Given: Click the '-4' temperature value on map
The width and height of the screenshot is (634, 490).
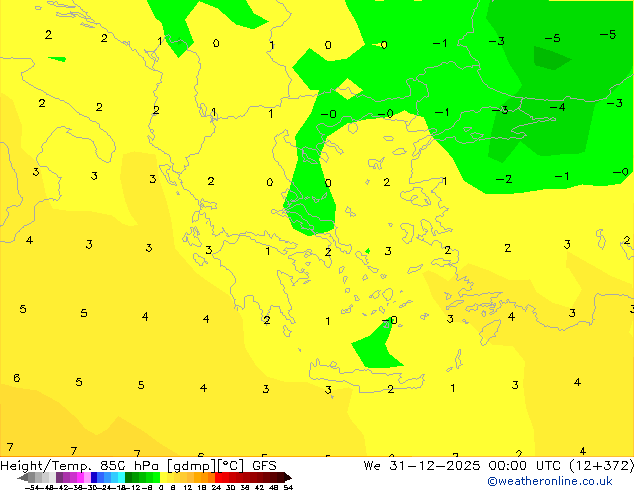Looking at the screenshot, I should [x=557, y=107].
